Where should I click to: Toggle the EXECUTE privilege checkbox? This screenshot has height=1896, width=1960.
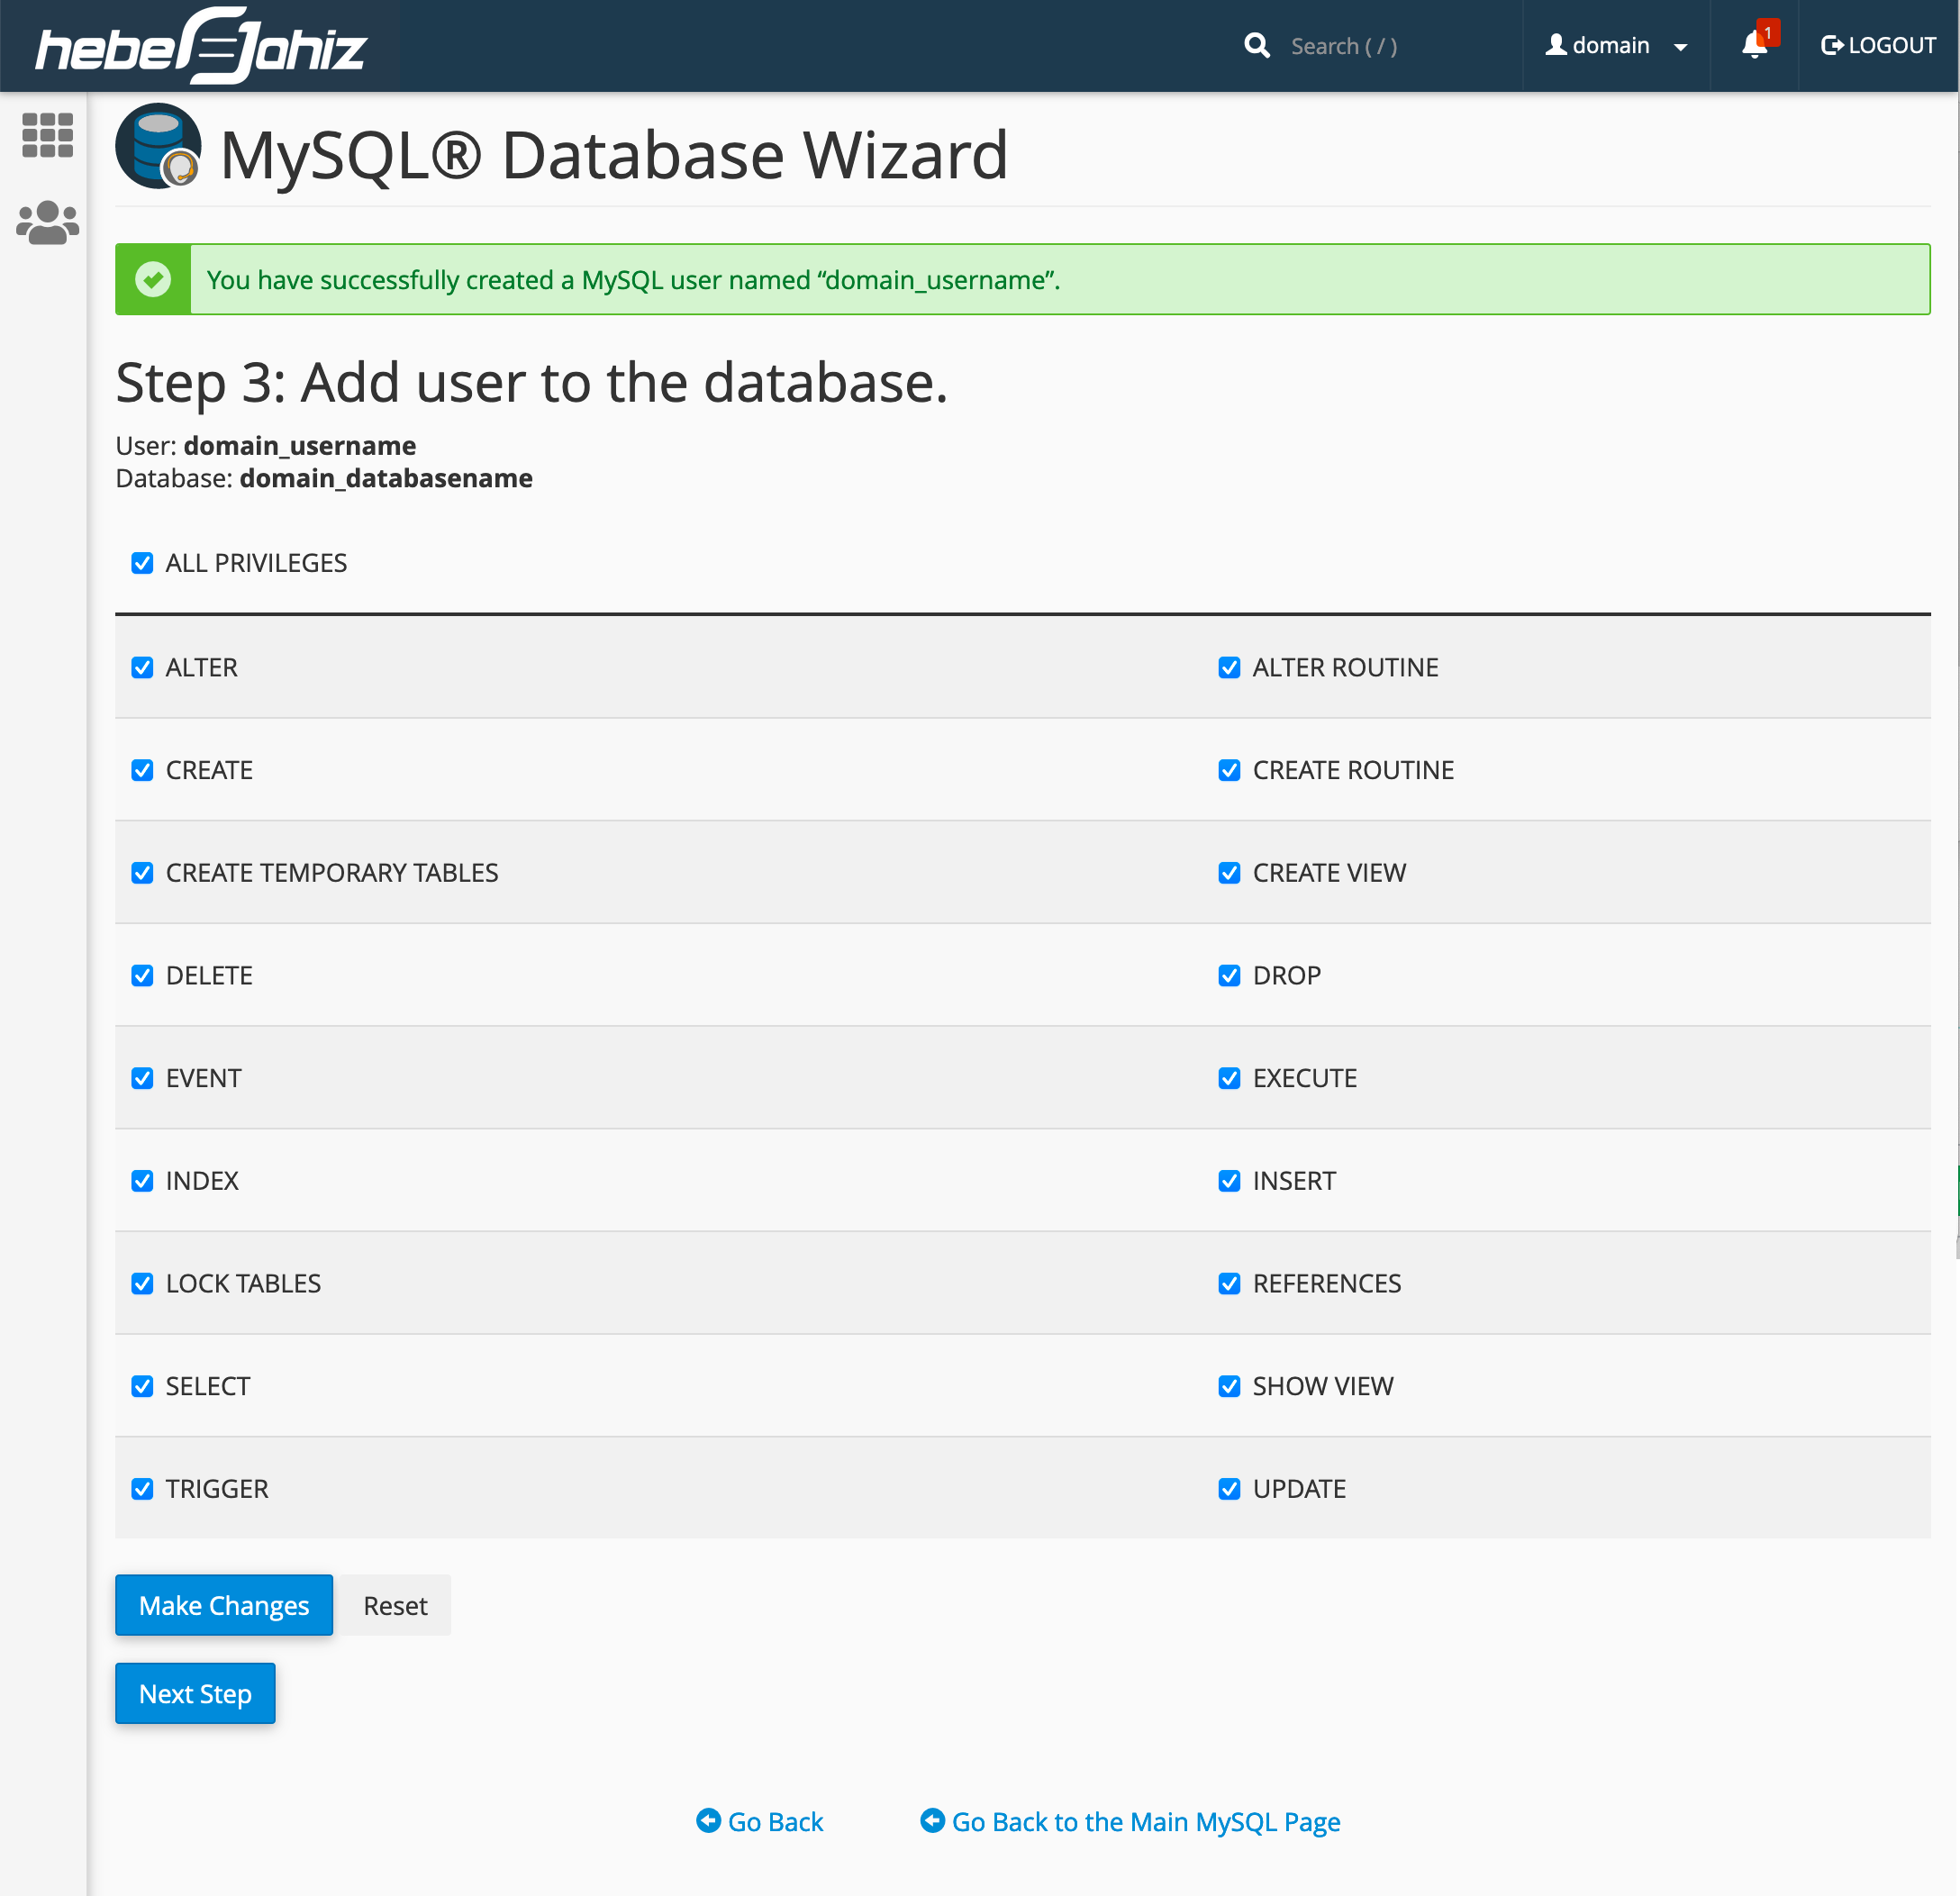[x=1229, y=1078]
